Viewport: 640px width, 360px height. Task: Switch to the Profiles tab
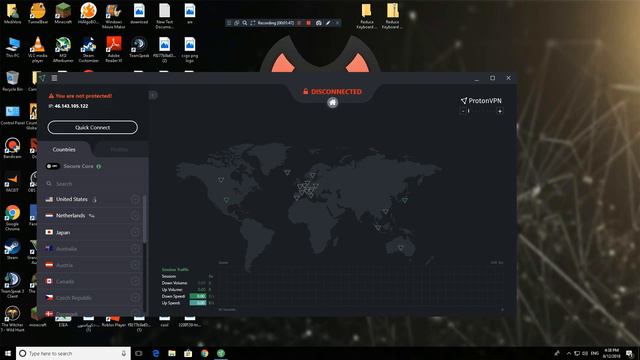point(119,149)
